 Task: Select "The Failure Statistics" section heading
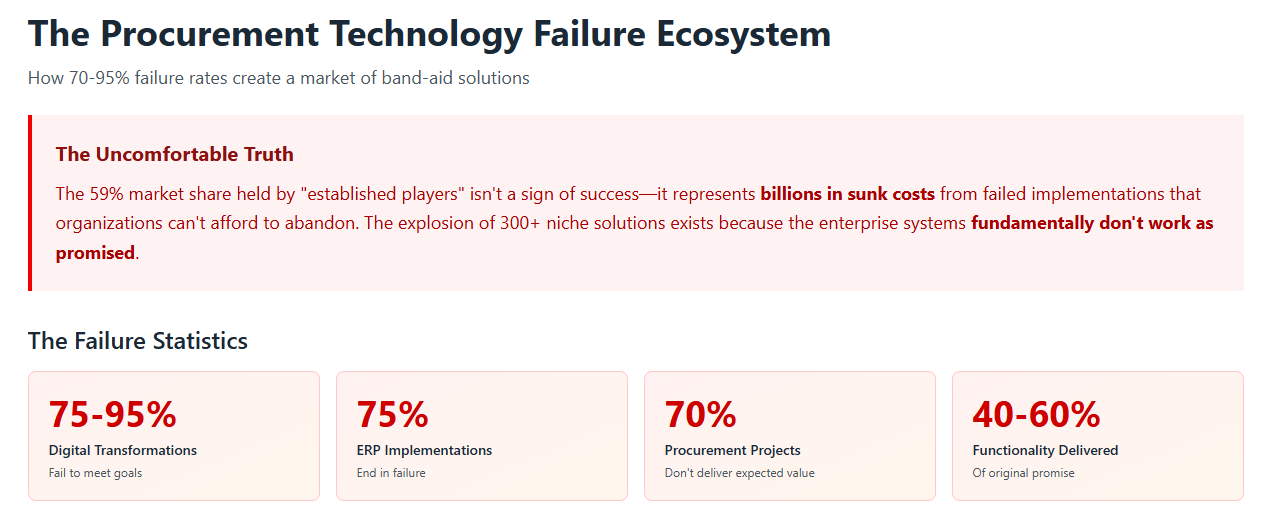point(138,341)
